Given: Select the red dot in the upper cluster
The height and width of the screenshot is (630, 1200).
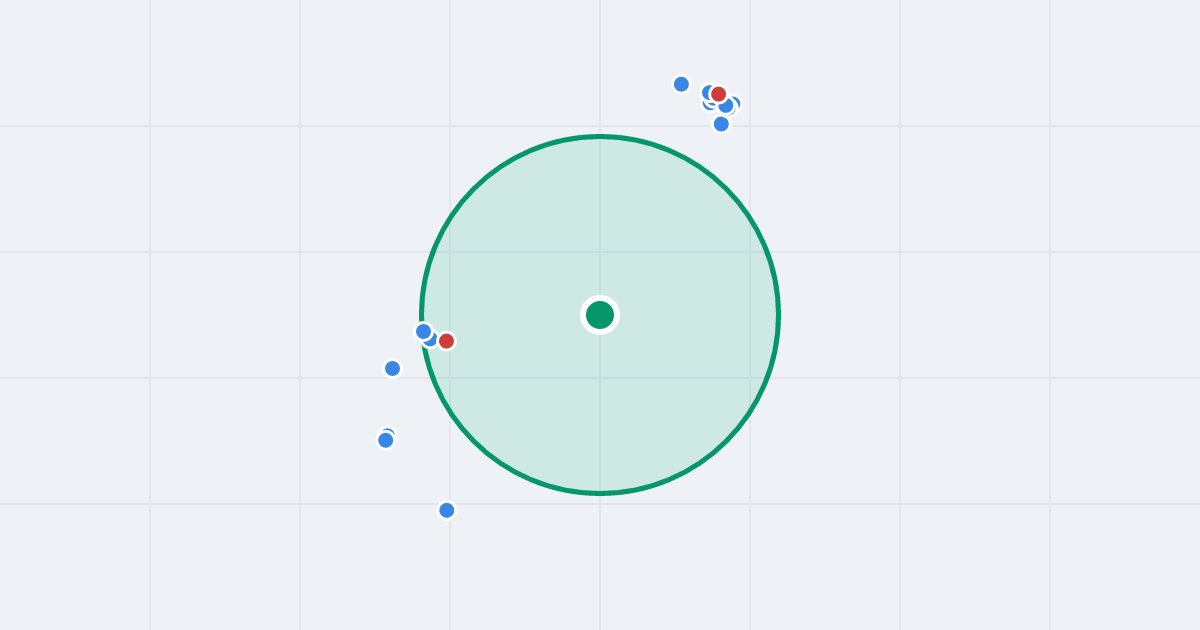Looking at the screenshot, I should tap(718, 94).
